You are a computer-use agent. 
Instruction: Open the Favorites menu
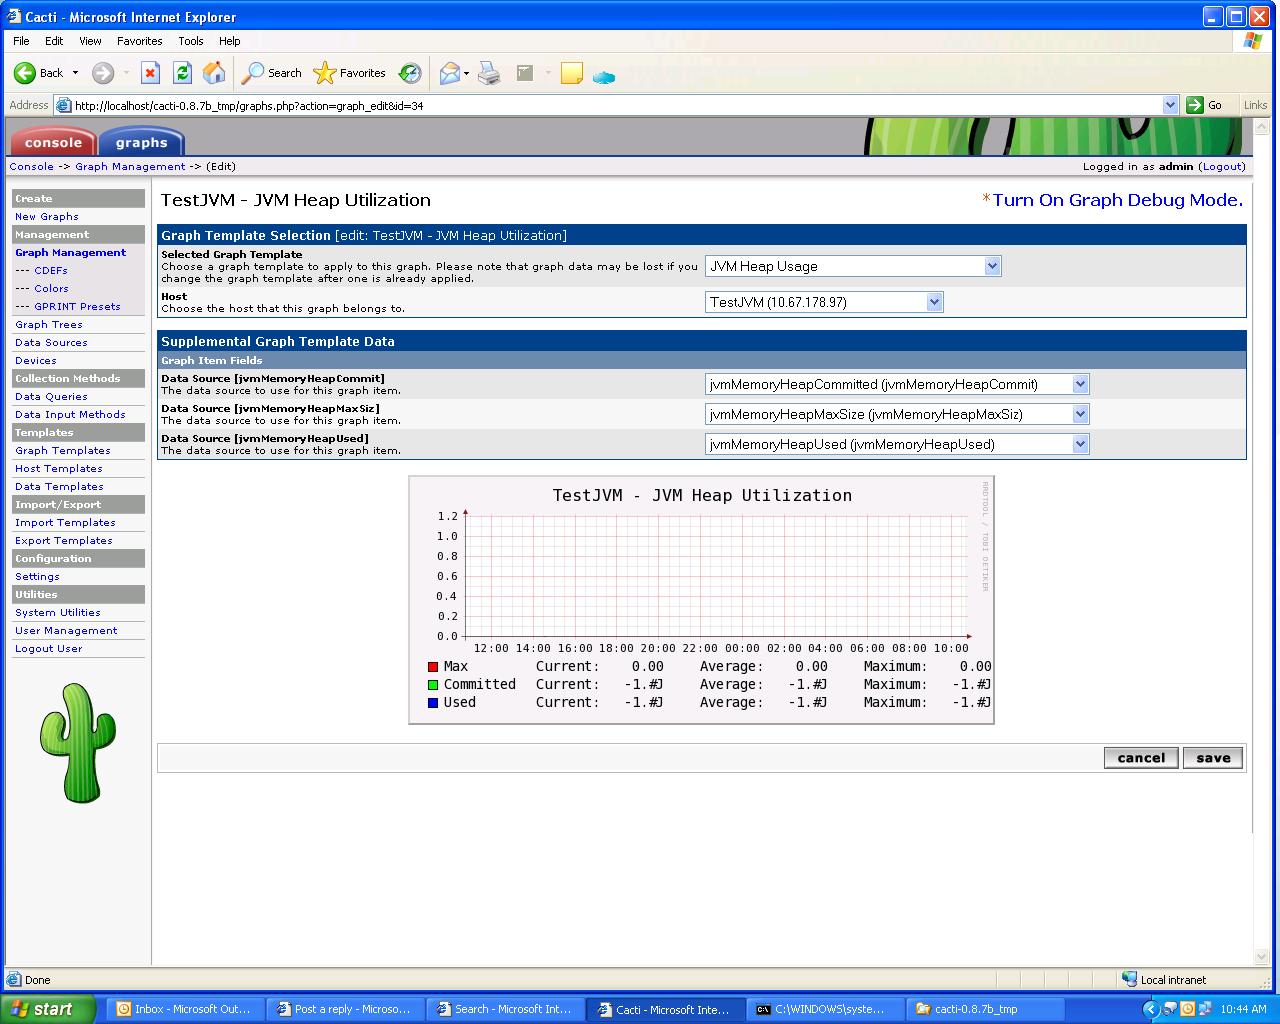[x=139, y=41]
